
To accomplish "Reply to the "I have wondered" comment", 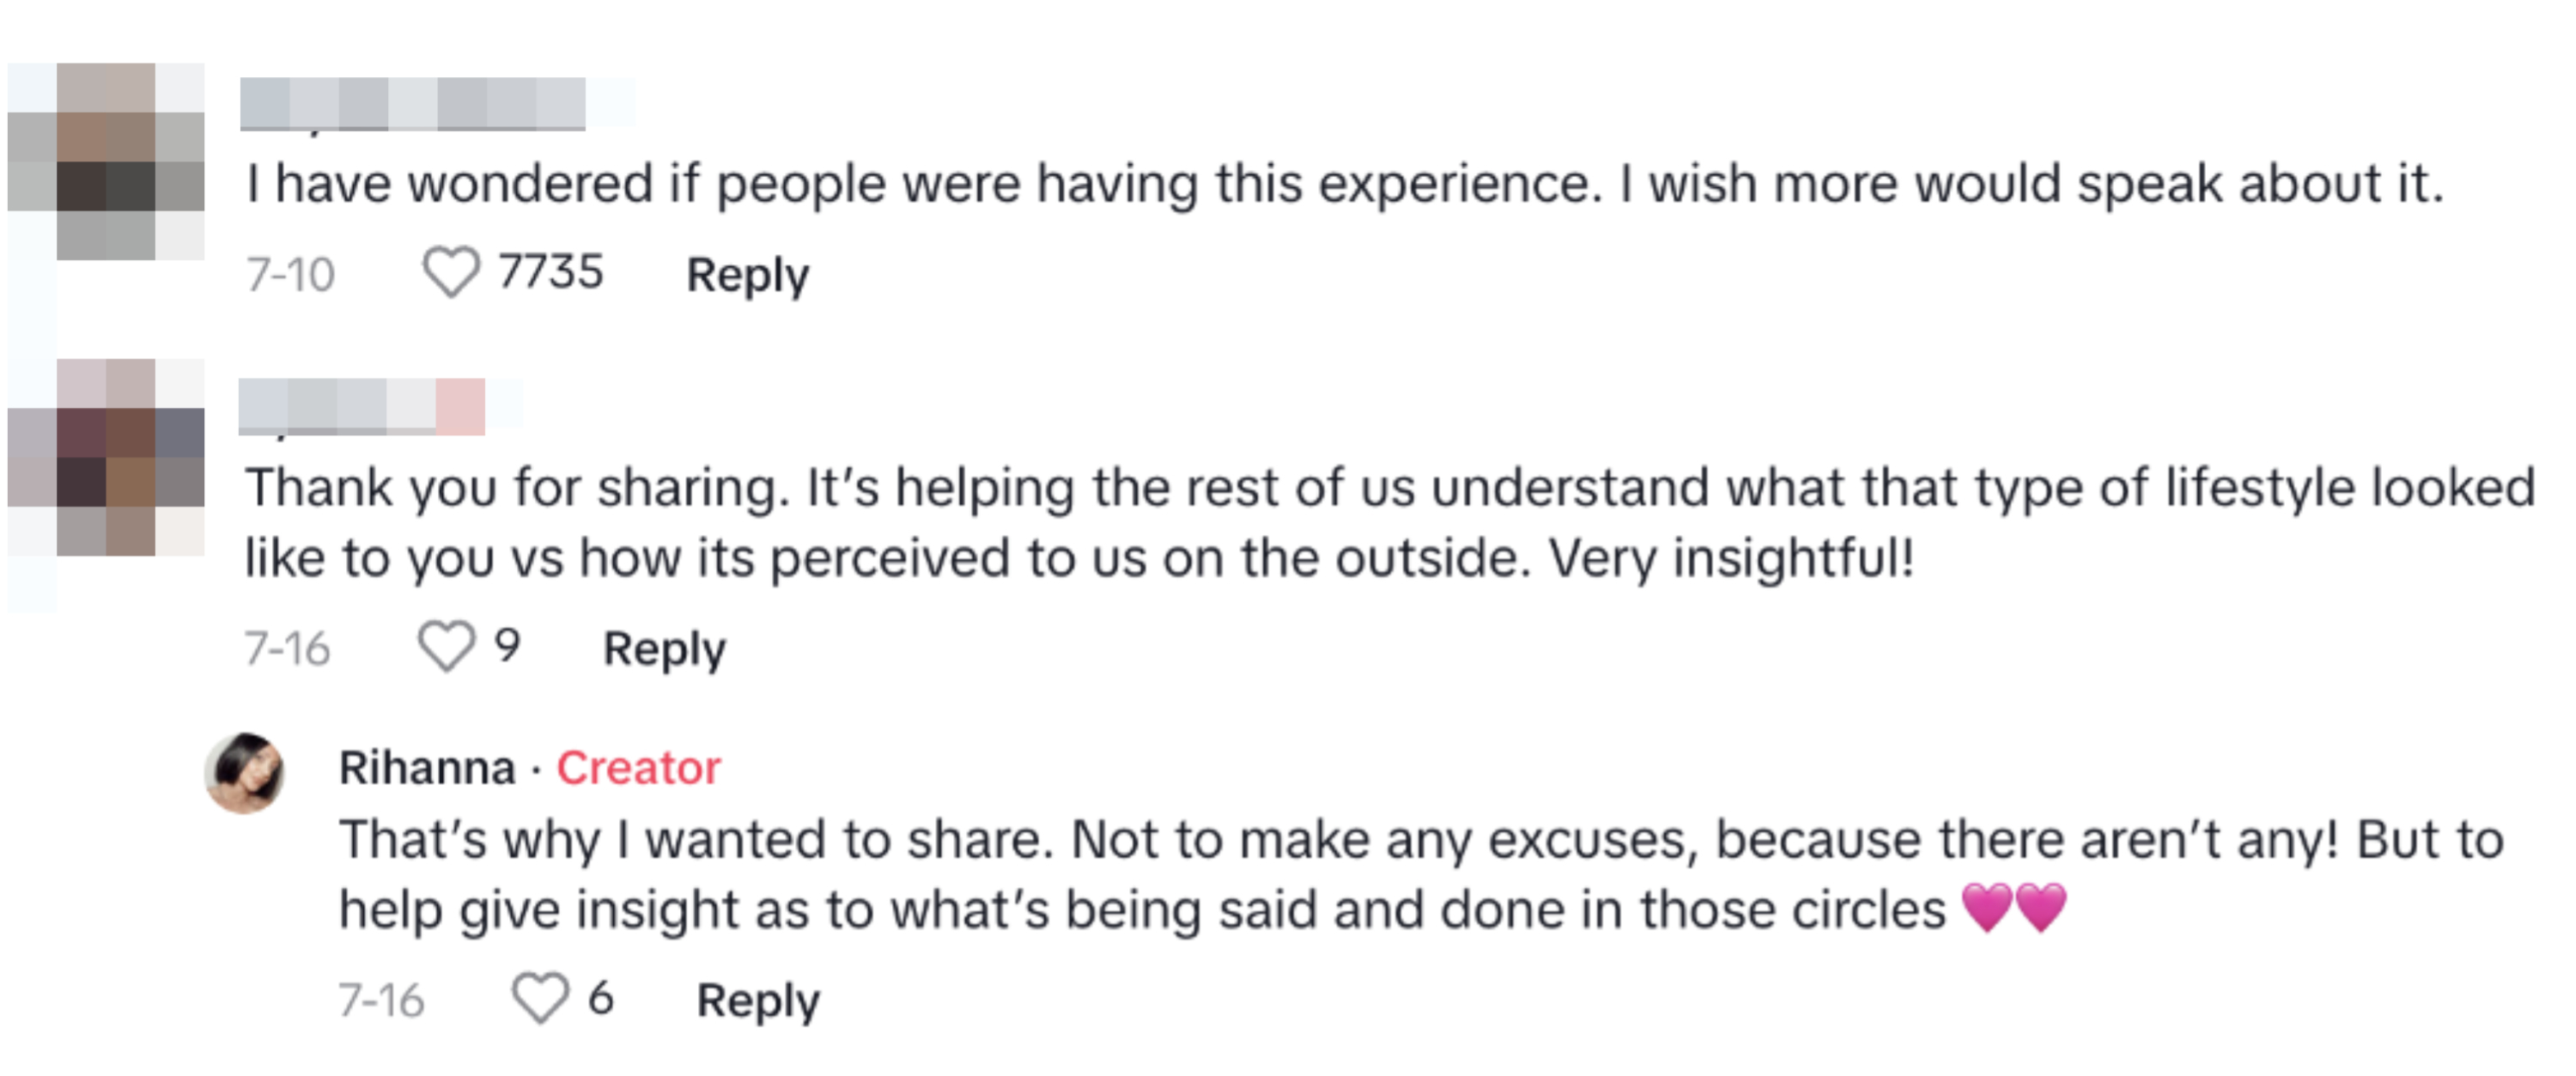I will click(747, 275).
